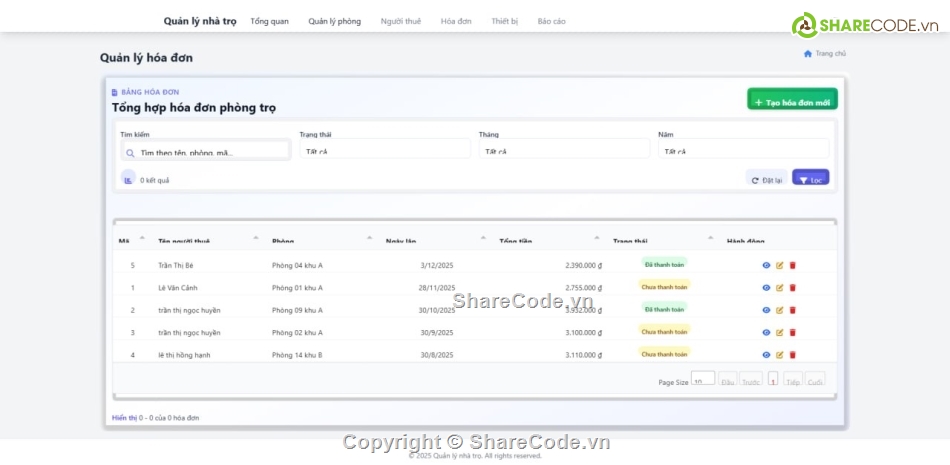This screenshot has width=950, height=465.
Task: Go to Người thuê menu
Action: (400, 21)
